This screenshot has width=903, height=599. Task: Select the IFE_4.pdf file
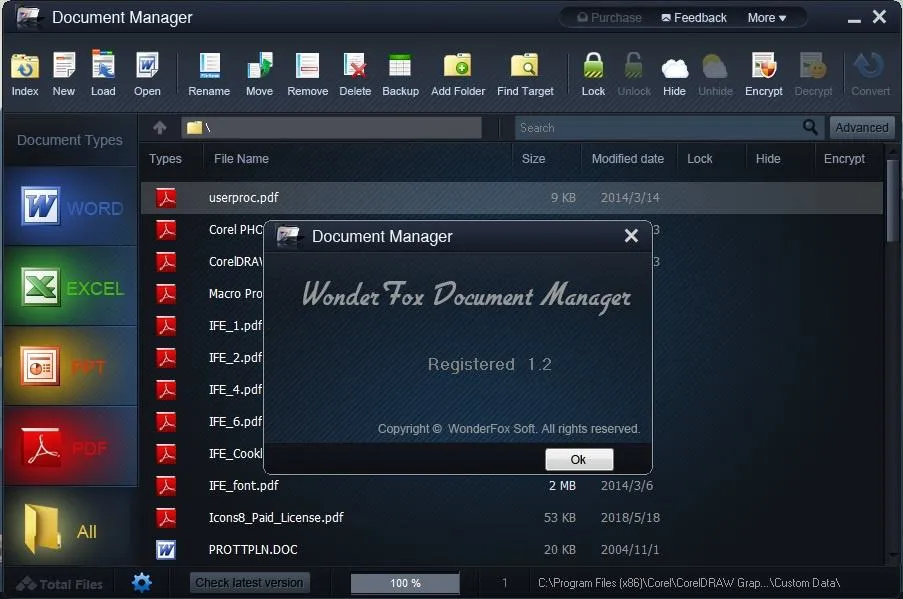click(x=235, y=389)
